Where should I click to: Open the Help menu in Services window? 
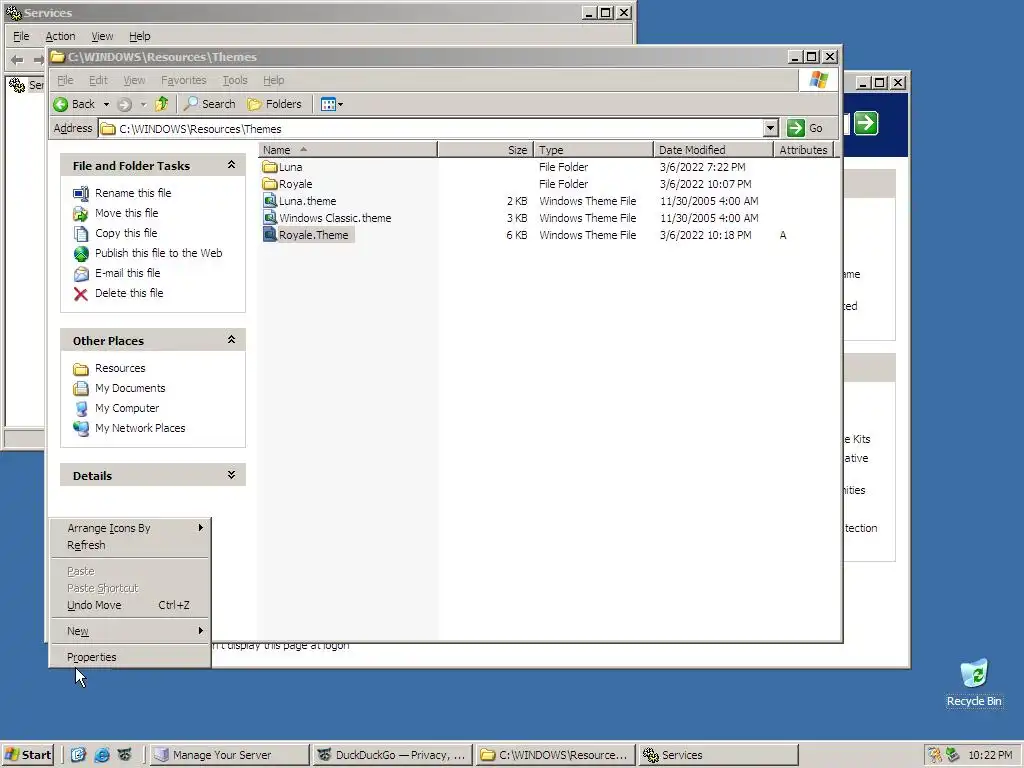point(139,36)
